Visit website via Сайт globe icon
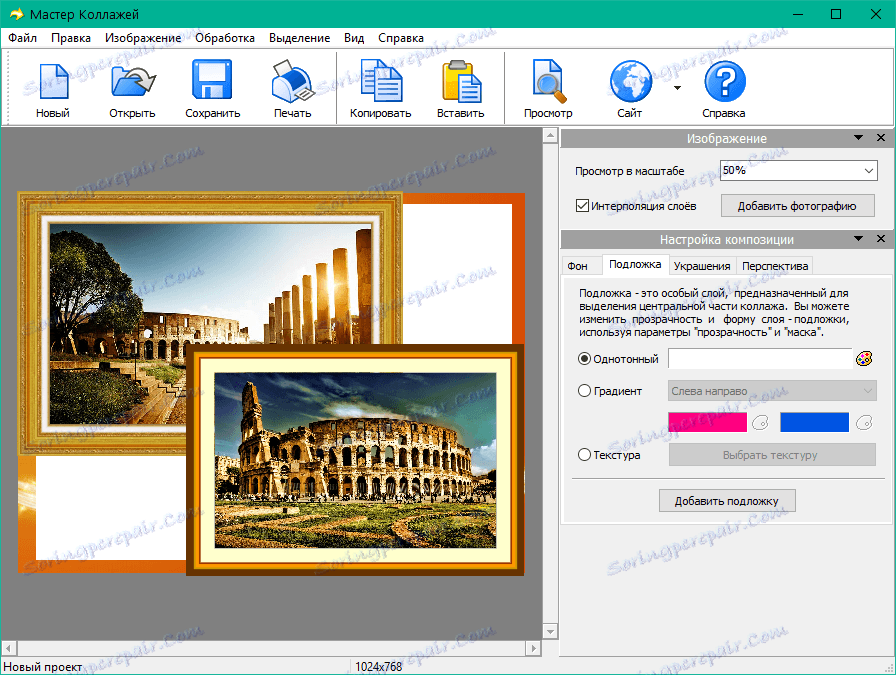Image resolution: width=896 pixels, height=675 pixels. click(x=630, y=82)
